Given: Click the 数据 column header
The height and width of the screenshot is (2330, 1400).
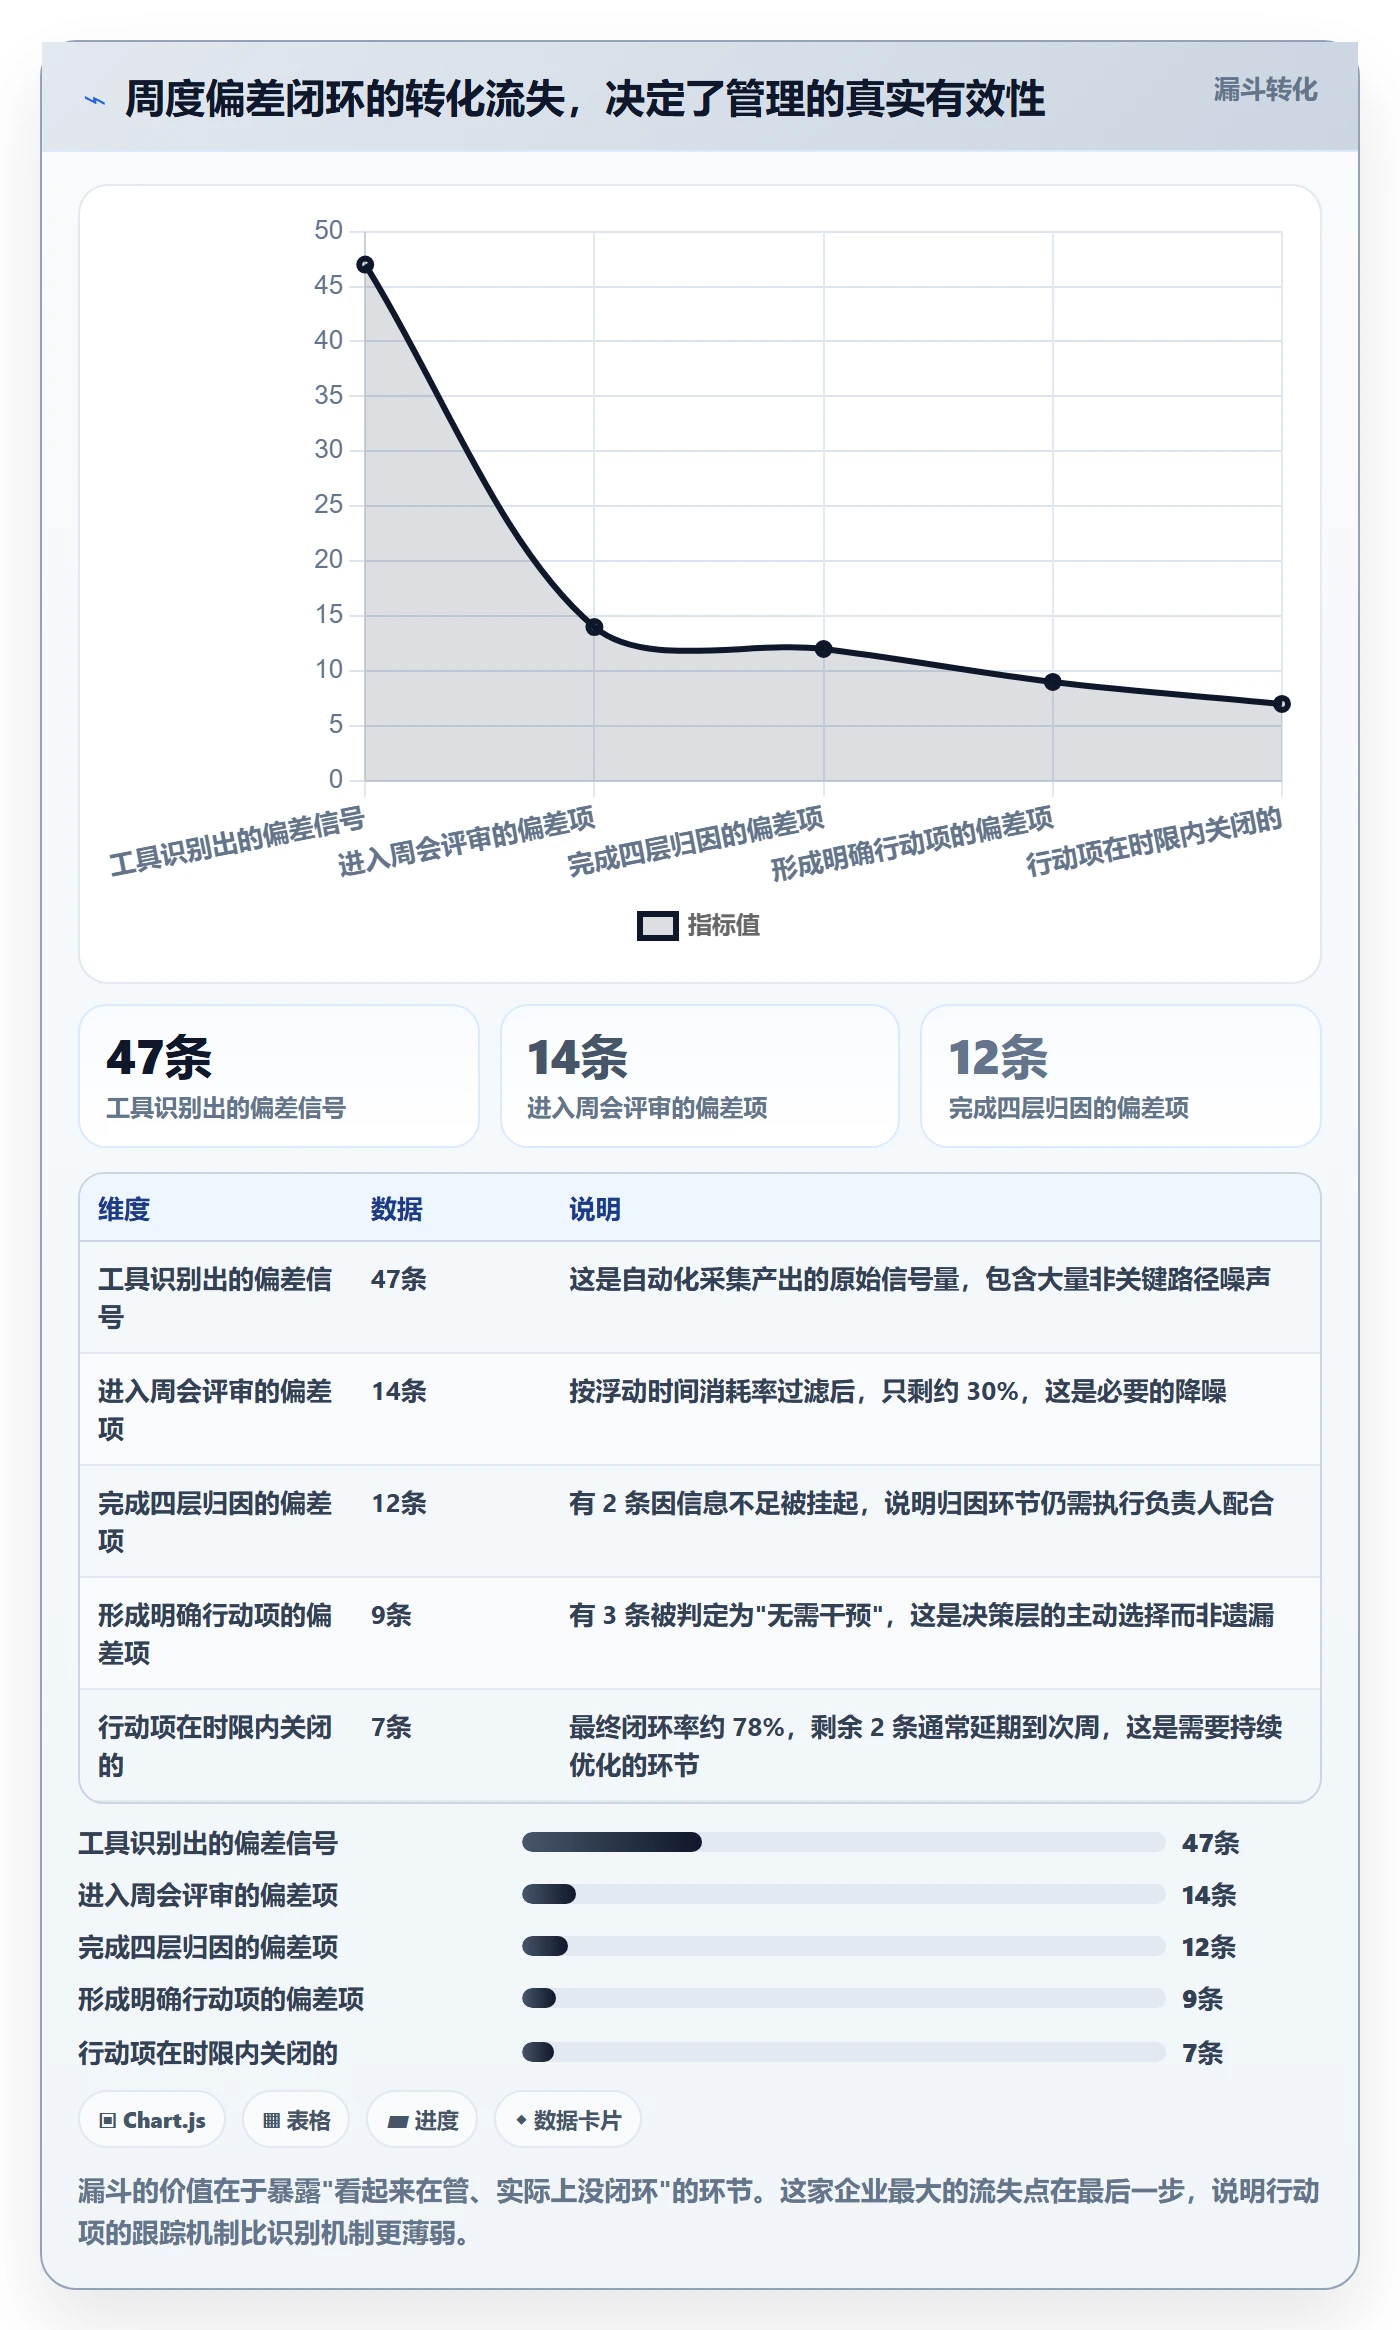Looking at the screenshot, I should (397, 1209).
